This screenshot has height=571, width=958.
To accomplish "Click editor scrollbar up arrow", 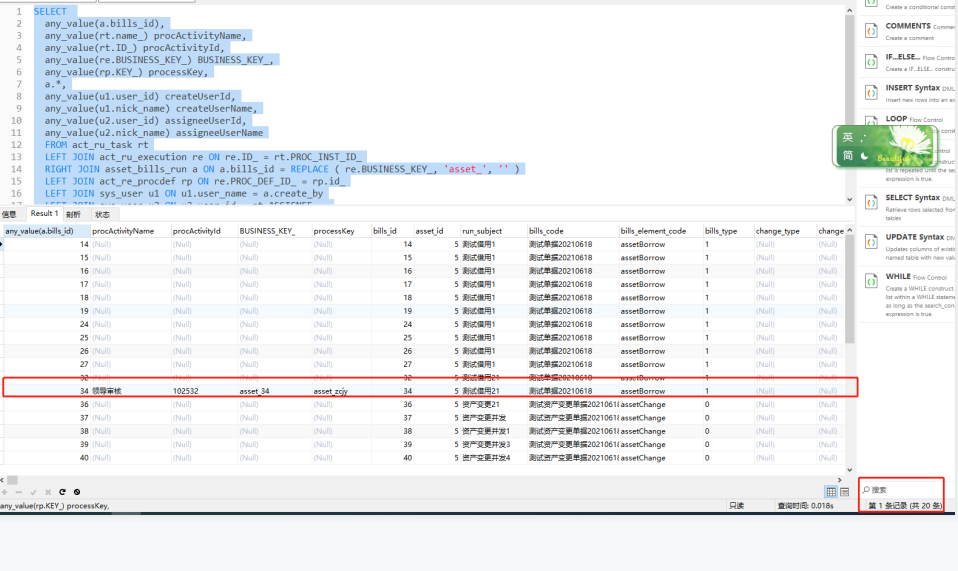I will [x=849, y=10].
